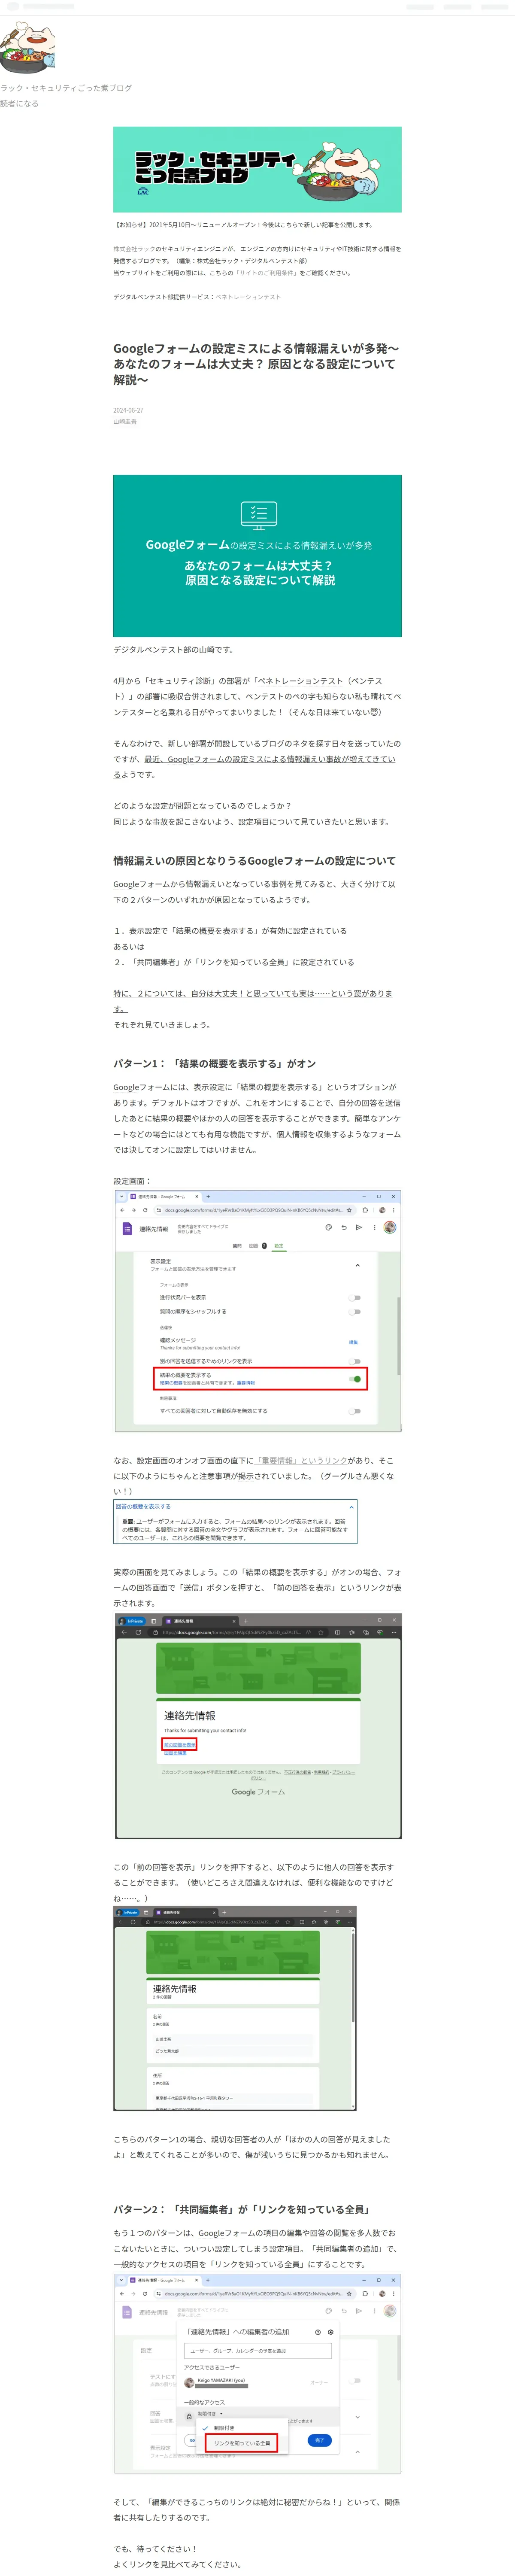Open the 株式会社ラック link in the description
515x2576 pixels.
pyautogui.click(x=134, y=249)
